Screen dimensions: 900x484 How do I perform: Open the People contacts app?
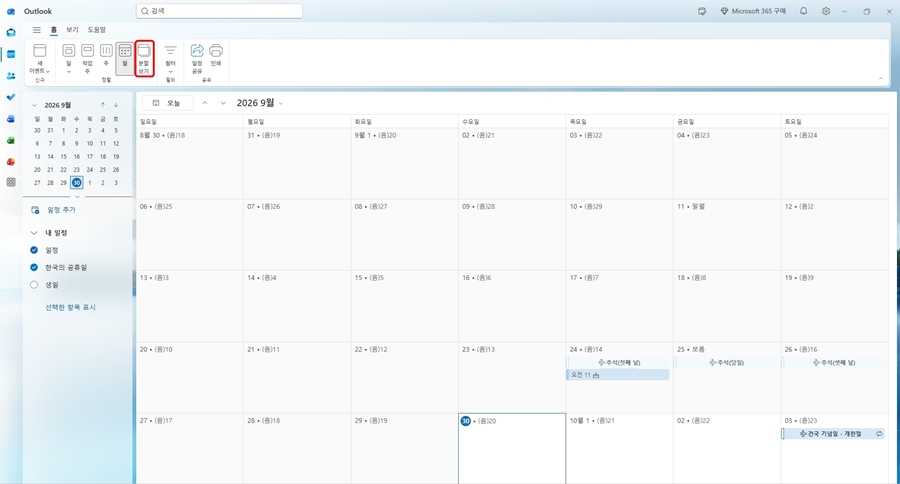[11, 76]
